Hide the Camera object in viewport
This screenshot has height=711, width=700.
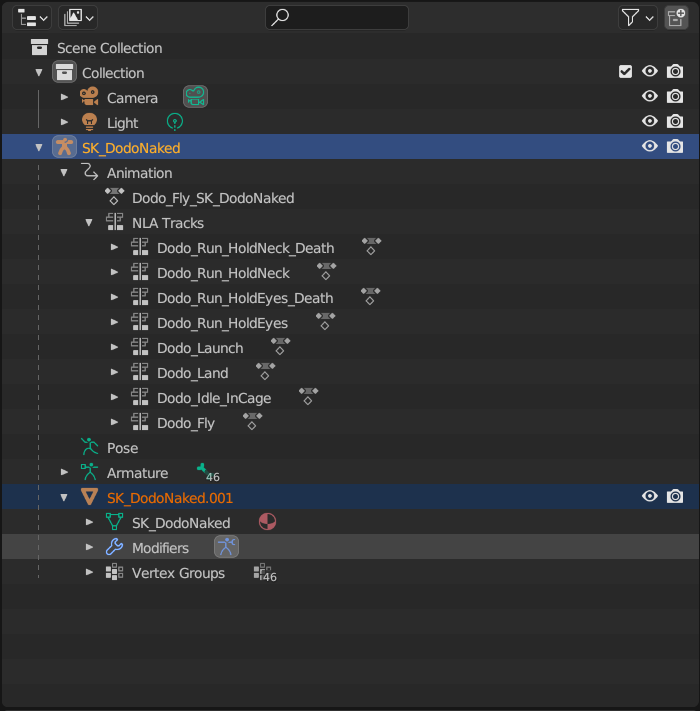pyautogui.click(x=650, y=97)
